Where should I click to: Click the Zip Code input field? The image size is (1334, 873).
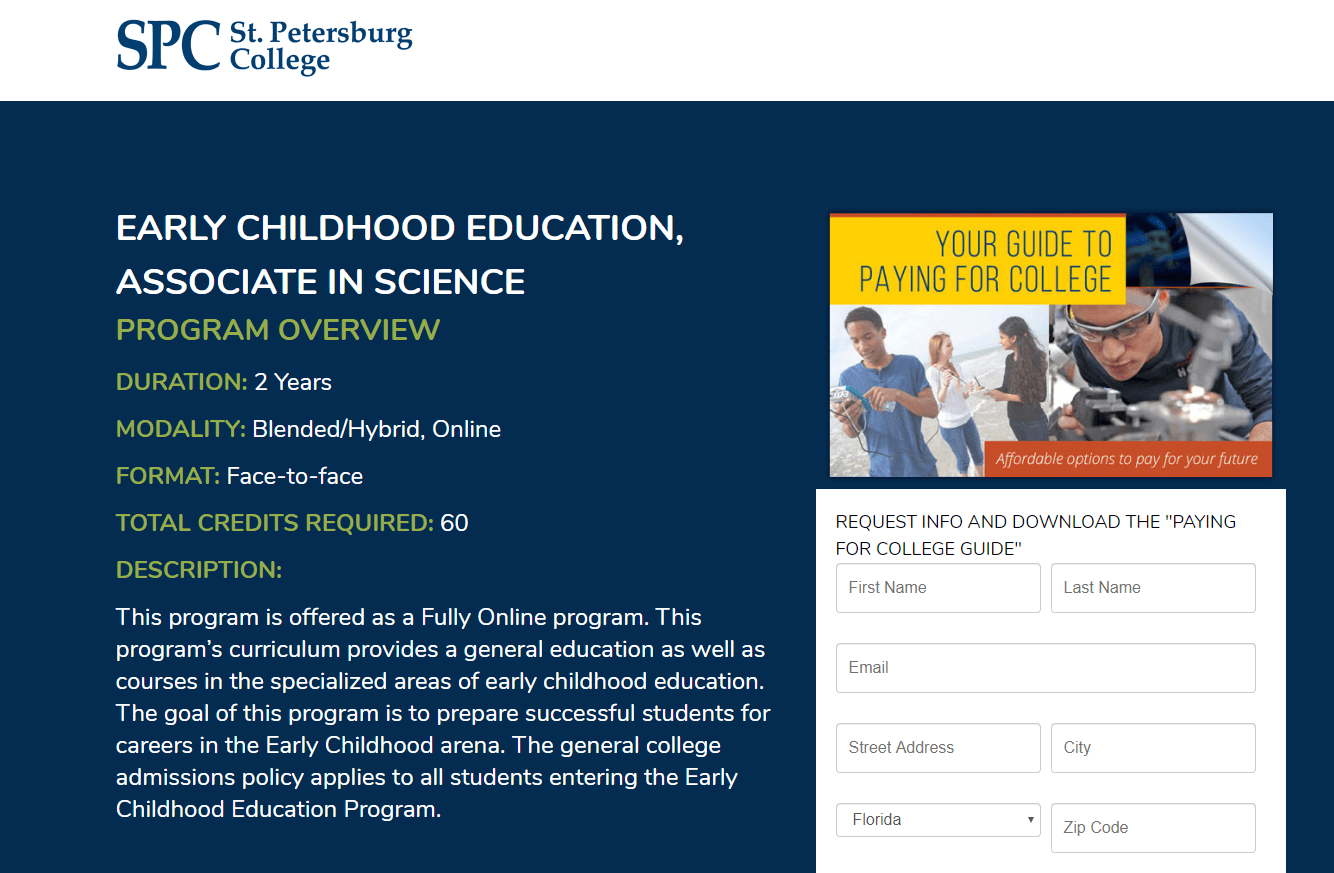[x=1153, y=828]
